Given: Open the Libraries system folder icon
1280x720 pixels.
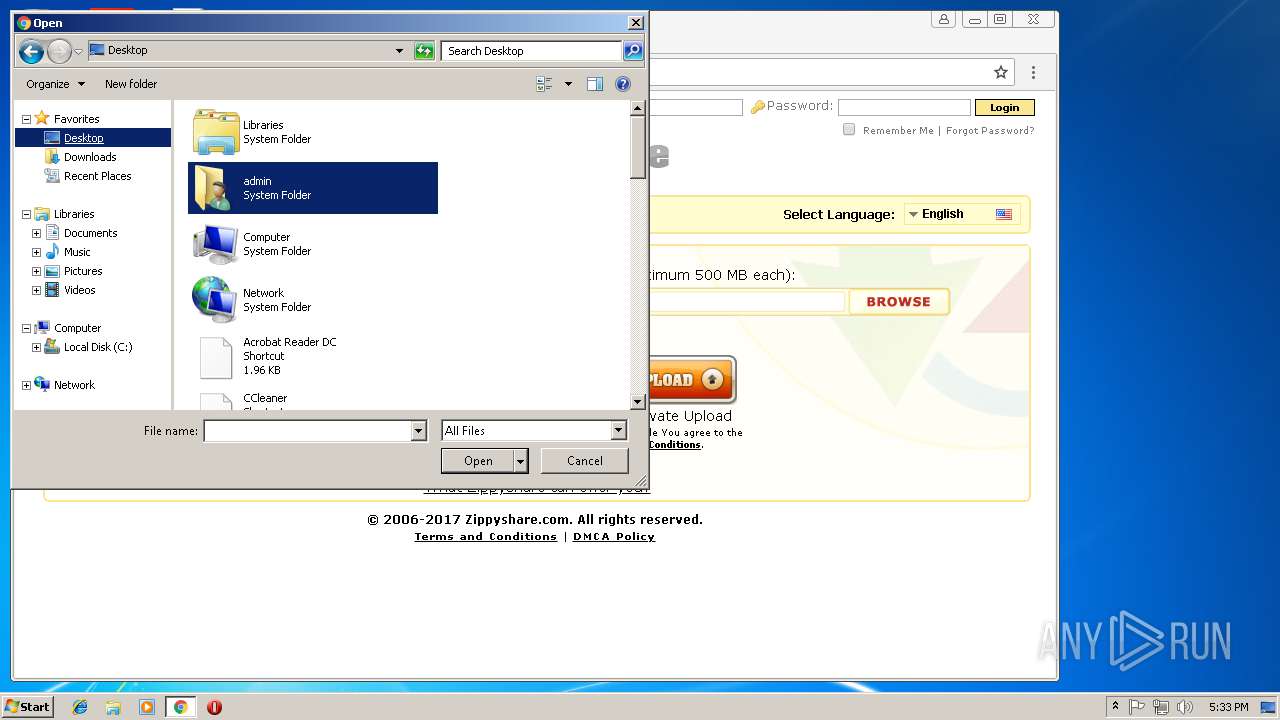Looking at the screenshot, I should coord(215,132).
